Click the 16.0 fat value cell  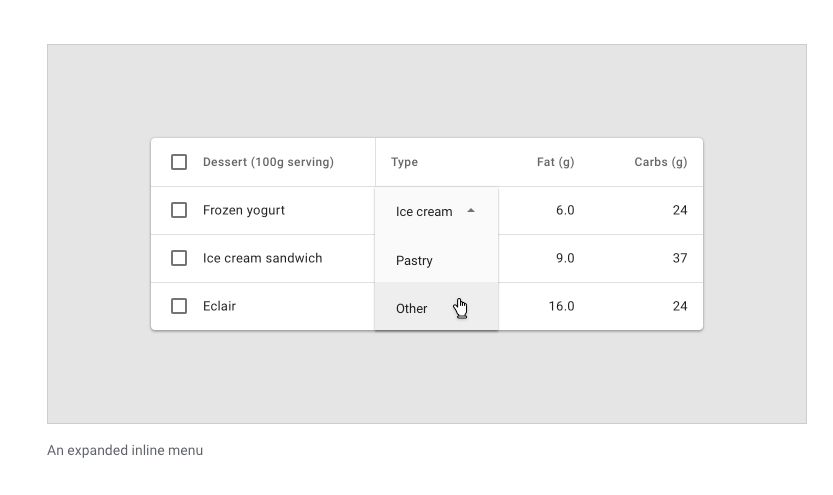coord(561,306)
